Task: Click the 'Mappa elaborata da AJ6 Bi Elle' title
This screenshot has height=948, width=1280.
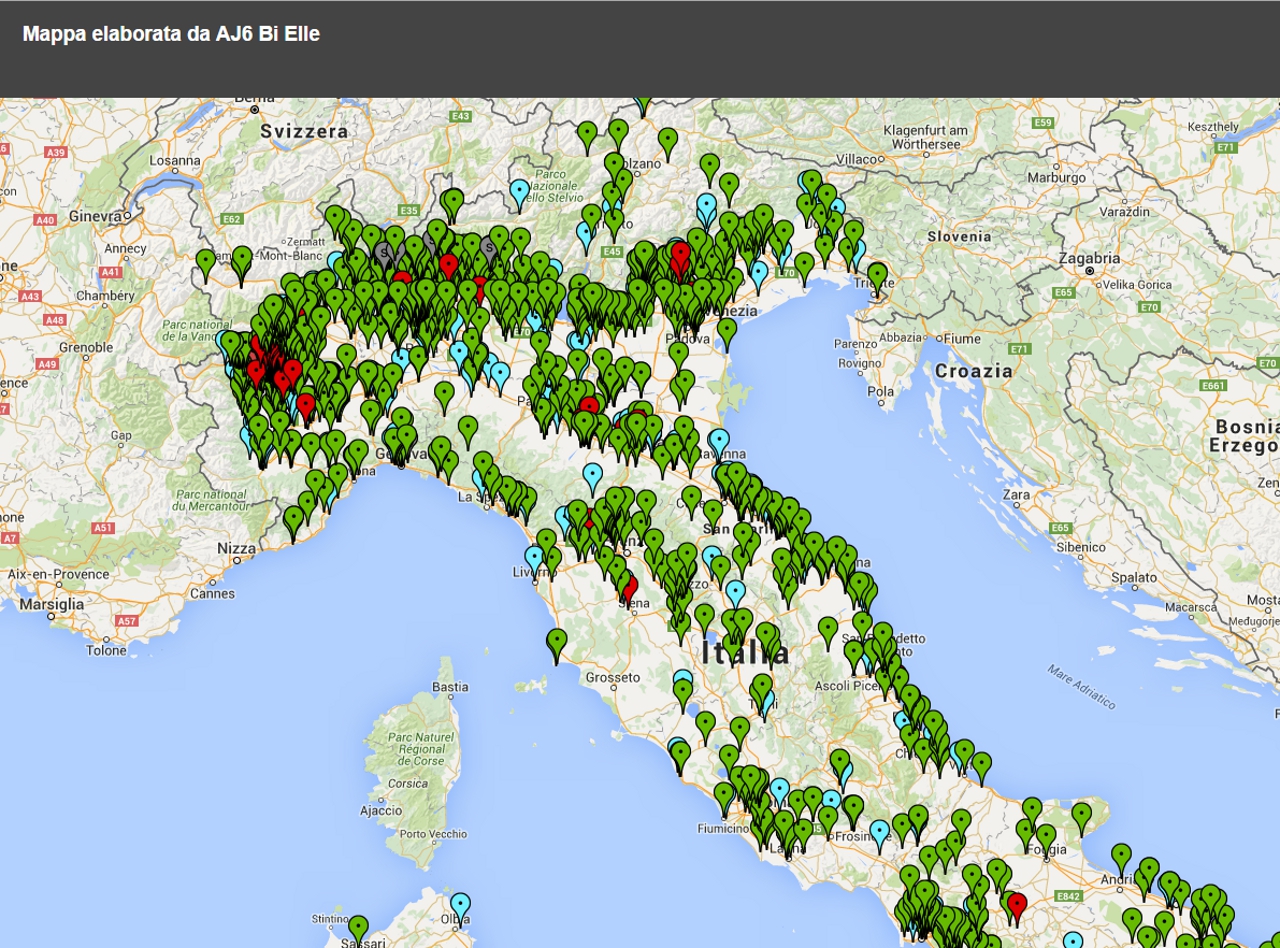Action: pyautogui.click(x=171, y=33)
